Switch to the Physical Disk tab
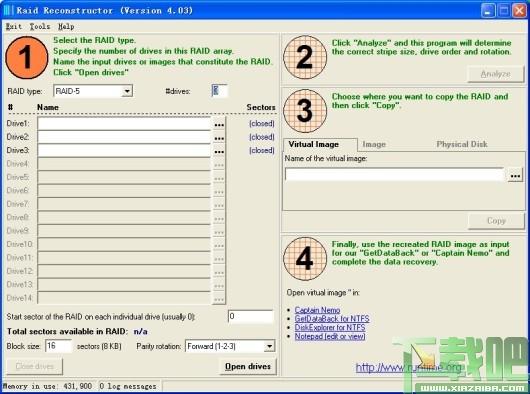This screenshot has width=530, height=394. 462,144
